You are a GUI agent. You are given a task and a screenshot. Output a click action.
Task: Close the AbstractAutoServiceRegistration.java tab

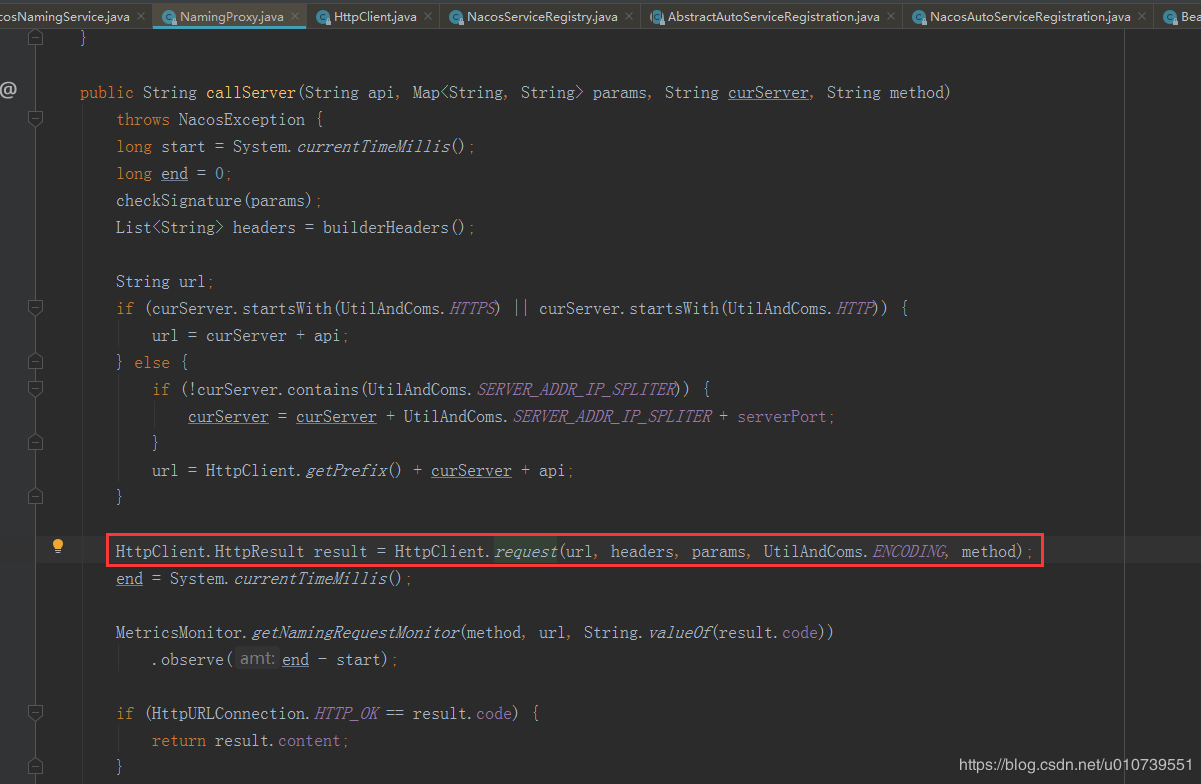click(x=891, y=17)
